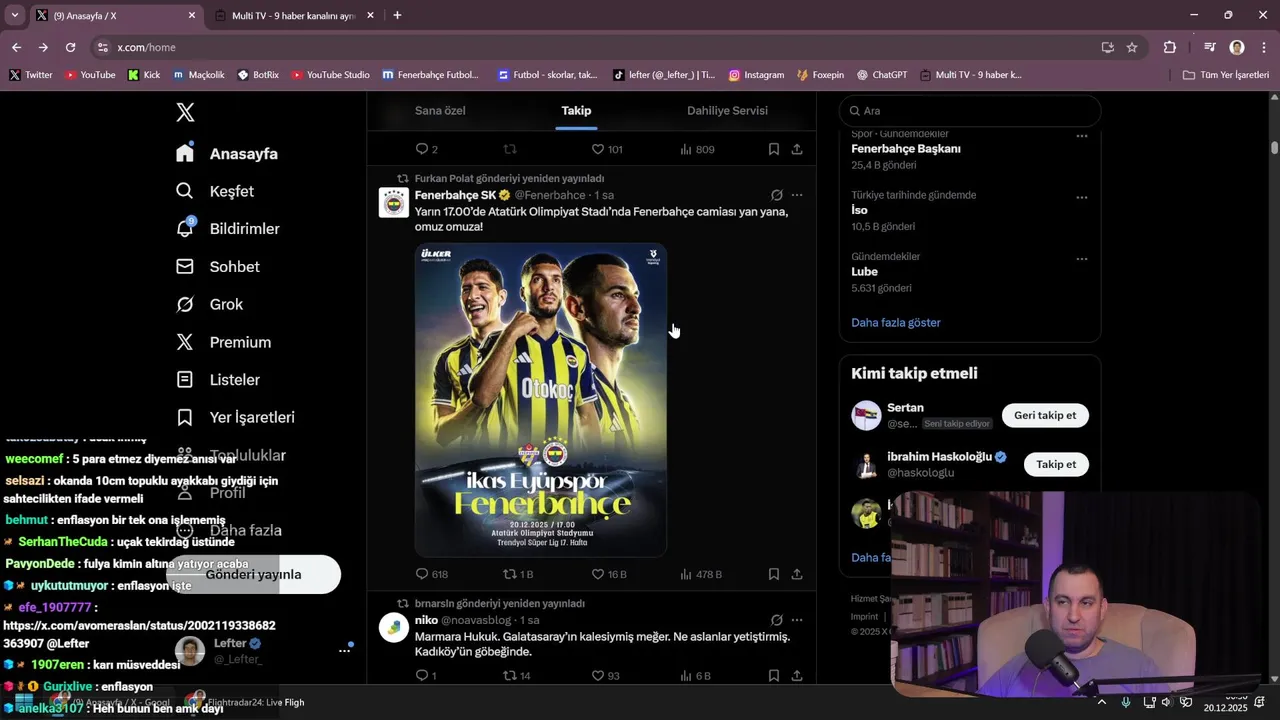Open Kick bookmark

pos(144,75)
